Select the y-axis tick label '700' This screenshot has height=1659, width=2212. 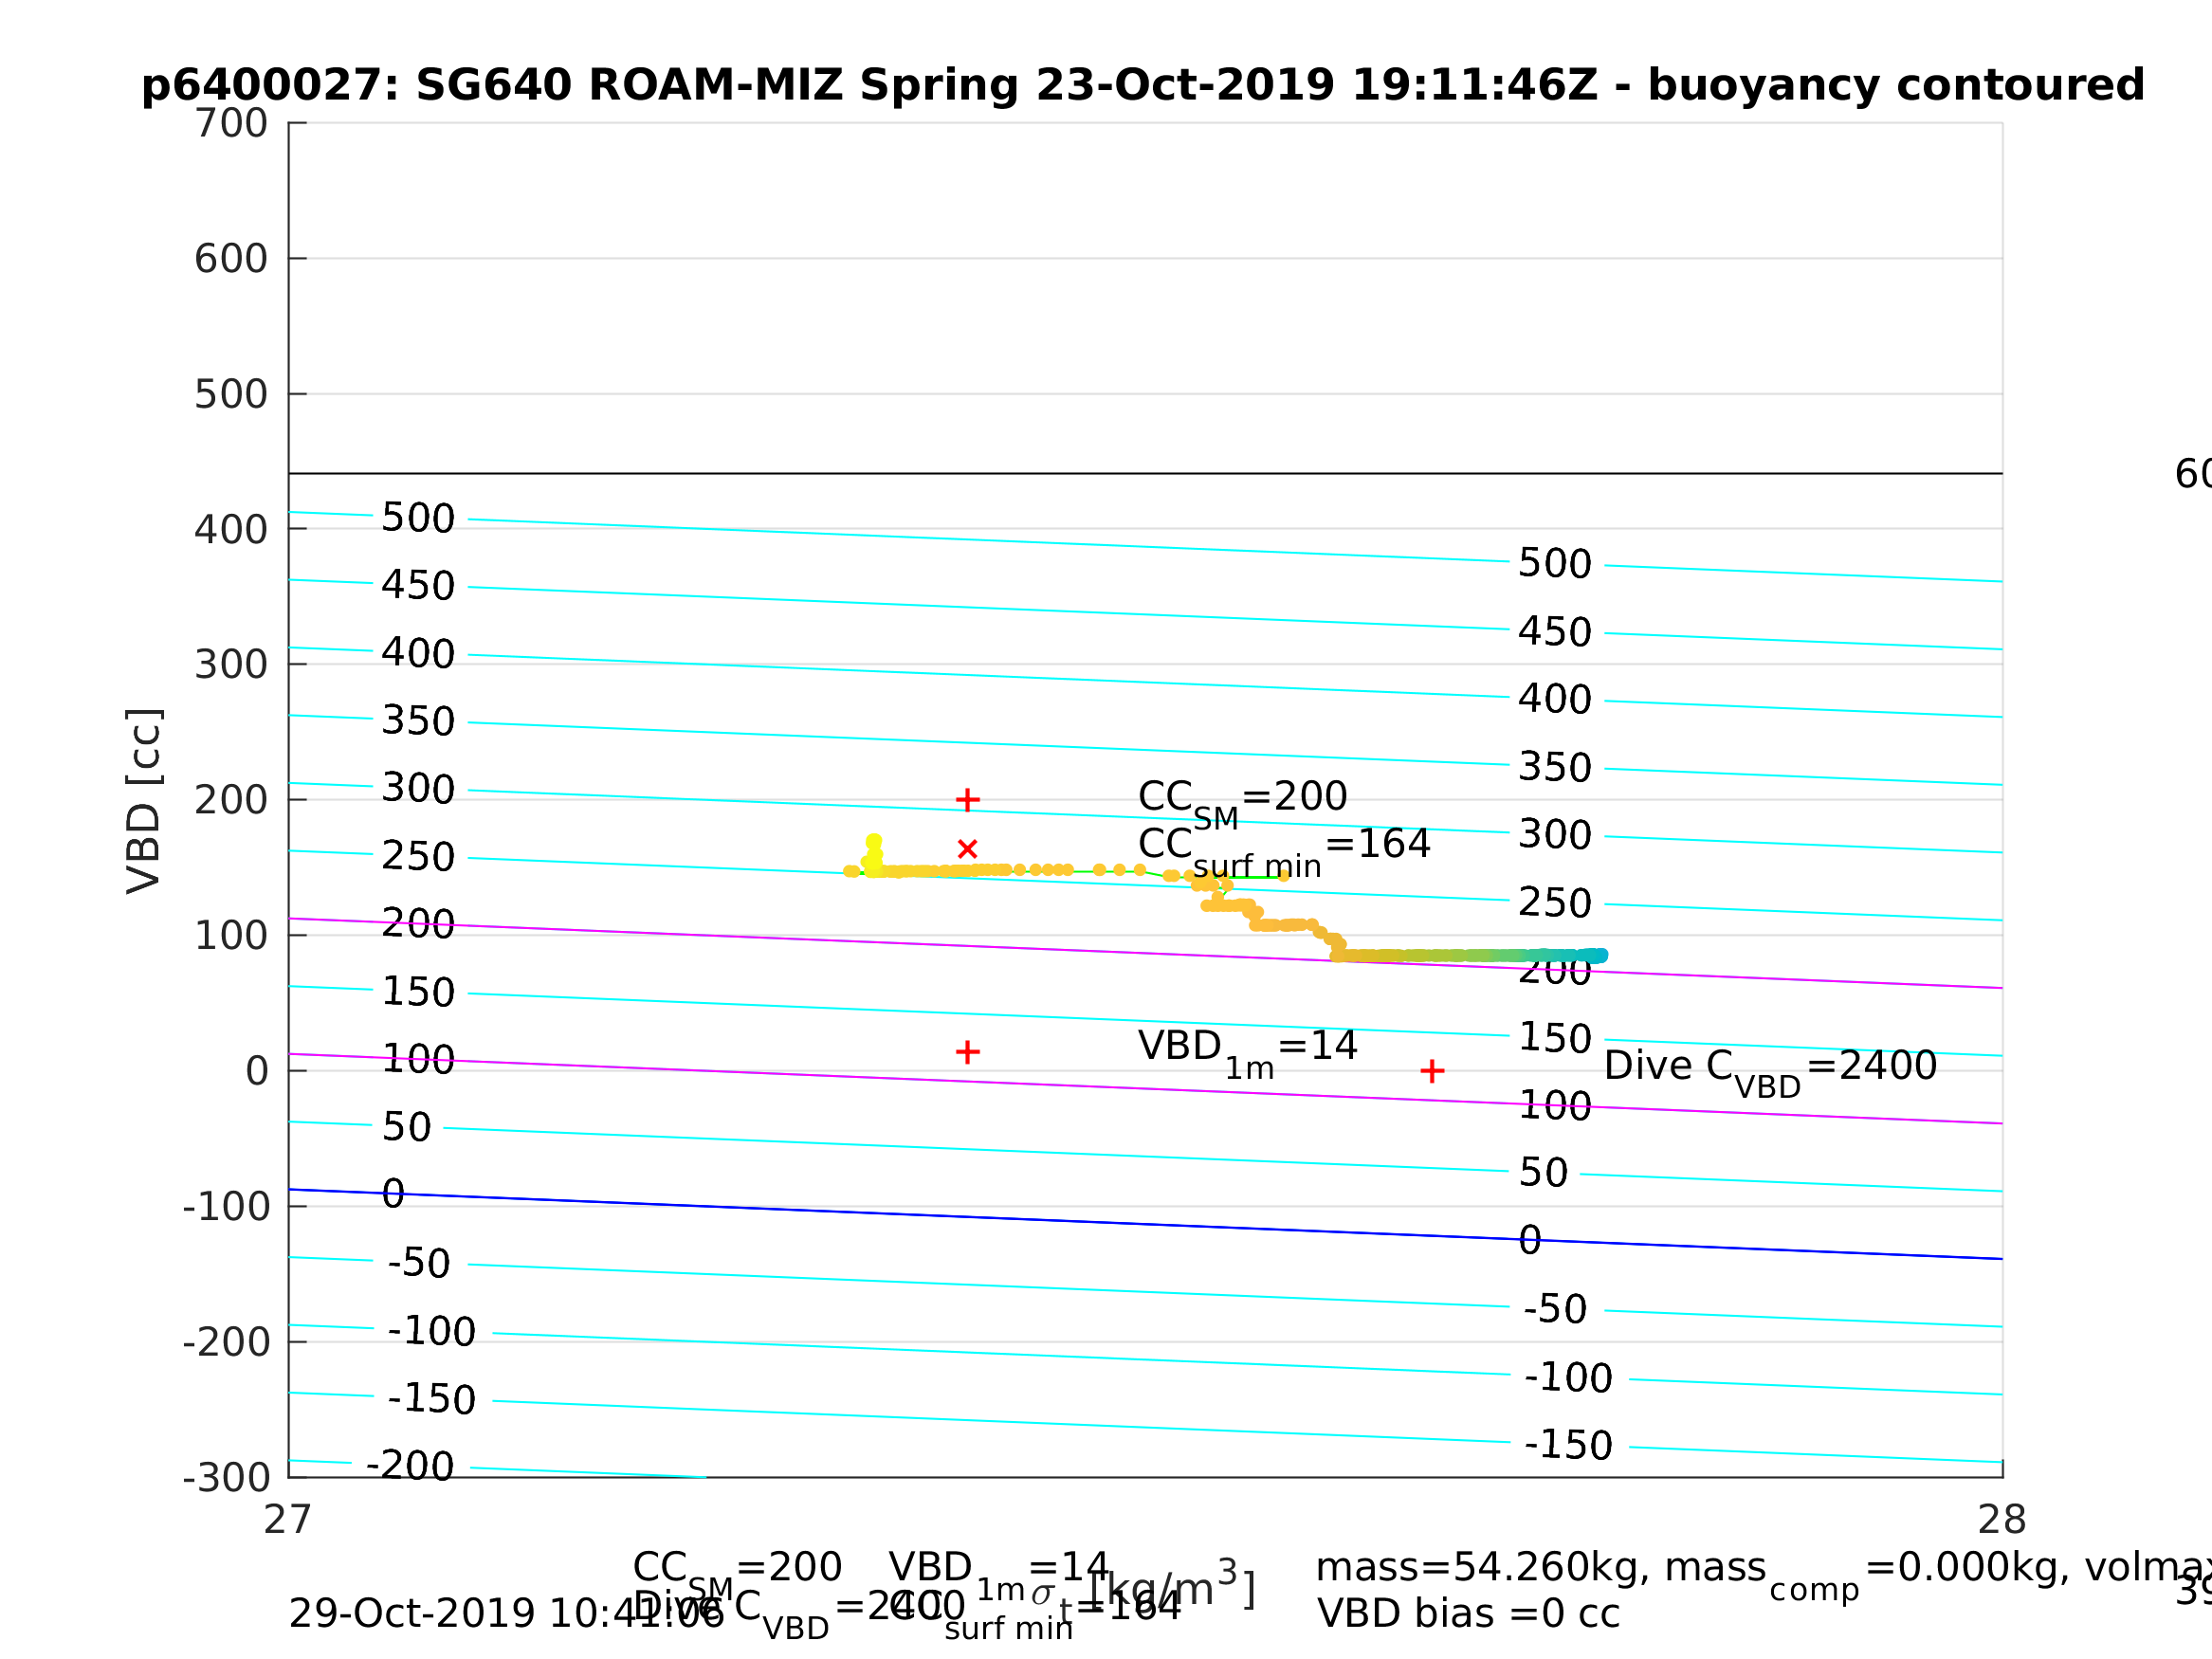pos(231,124)
